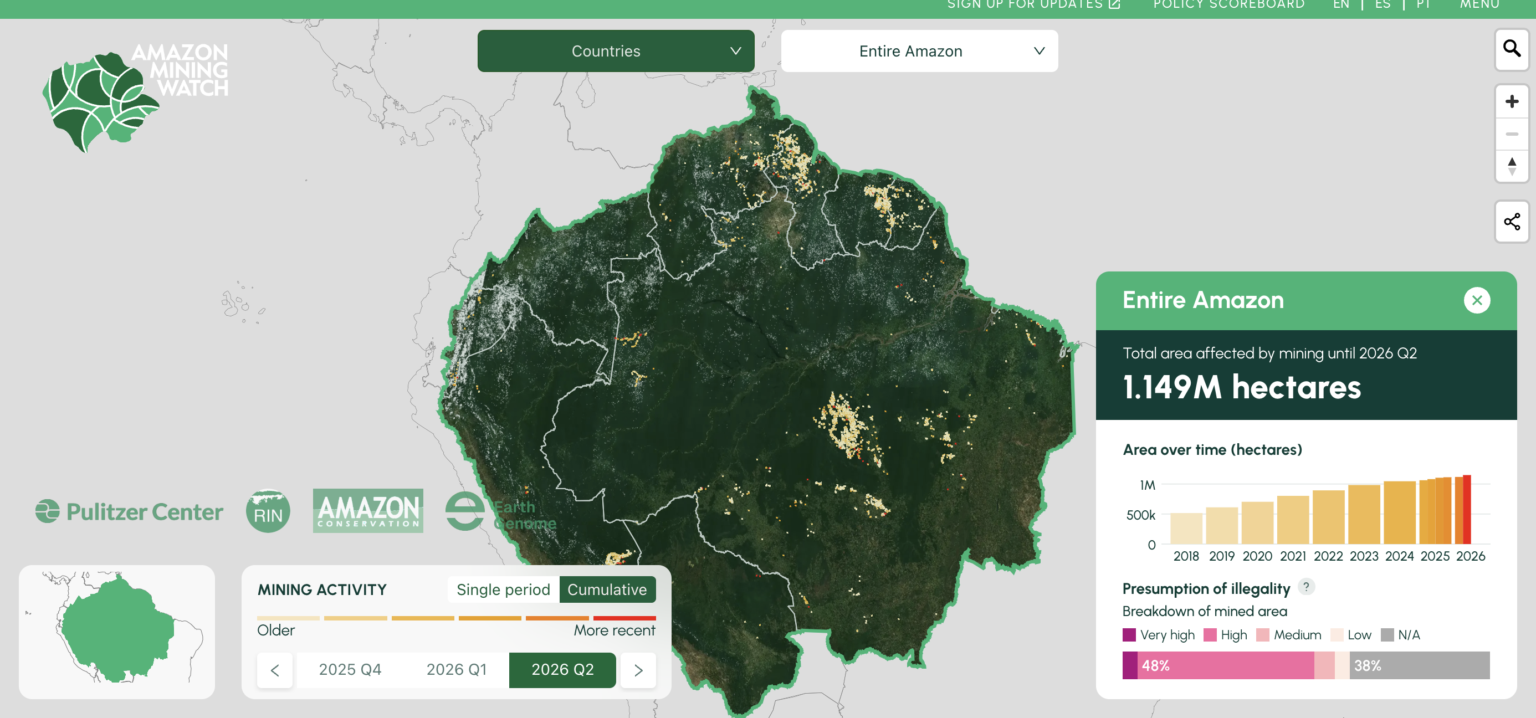Advance timeline with right arrow button
Screen dimensions: 1536x718
(638, 670)
